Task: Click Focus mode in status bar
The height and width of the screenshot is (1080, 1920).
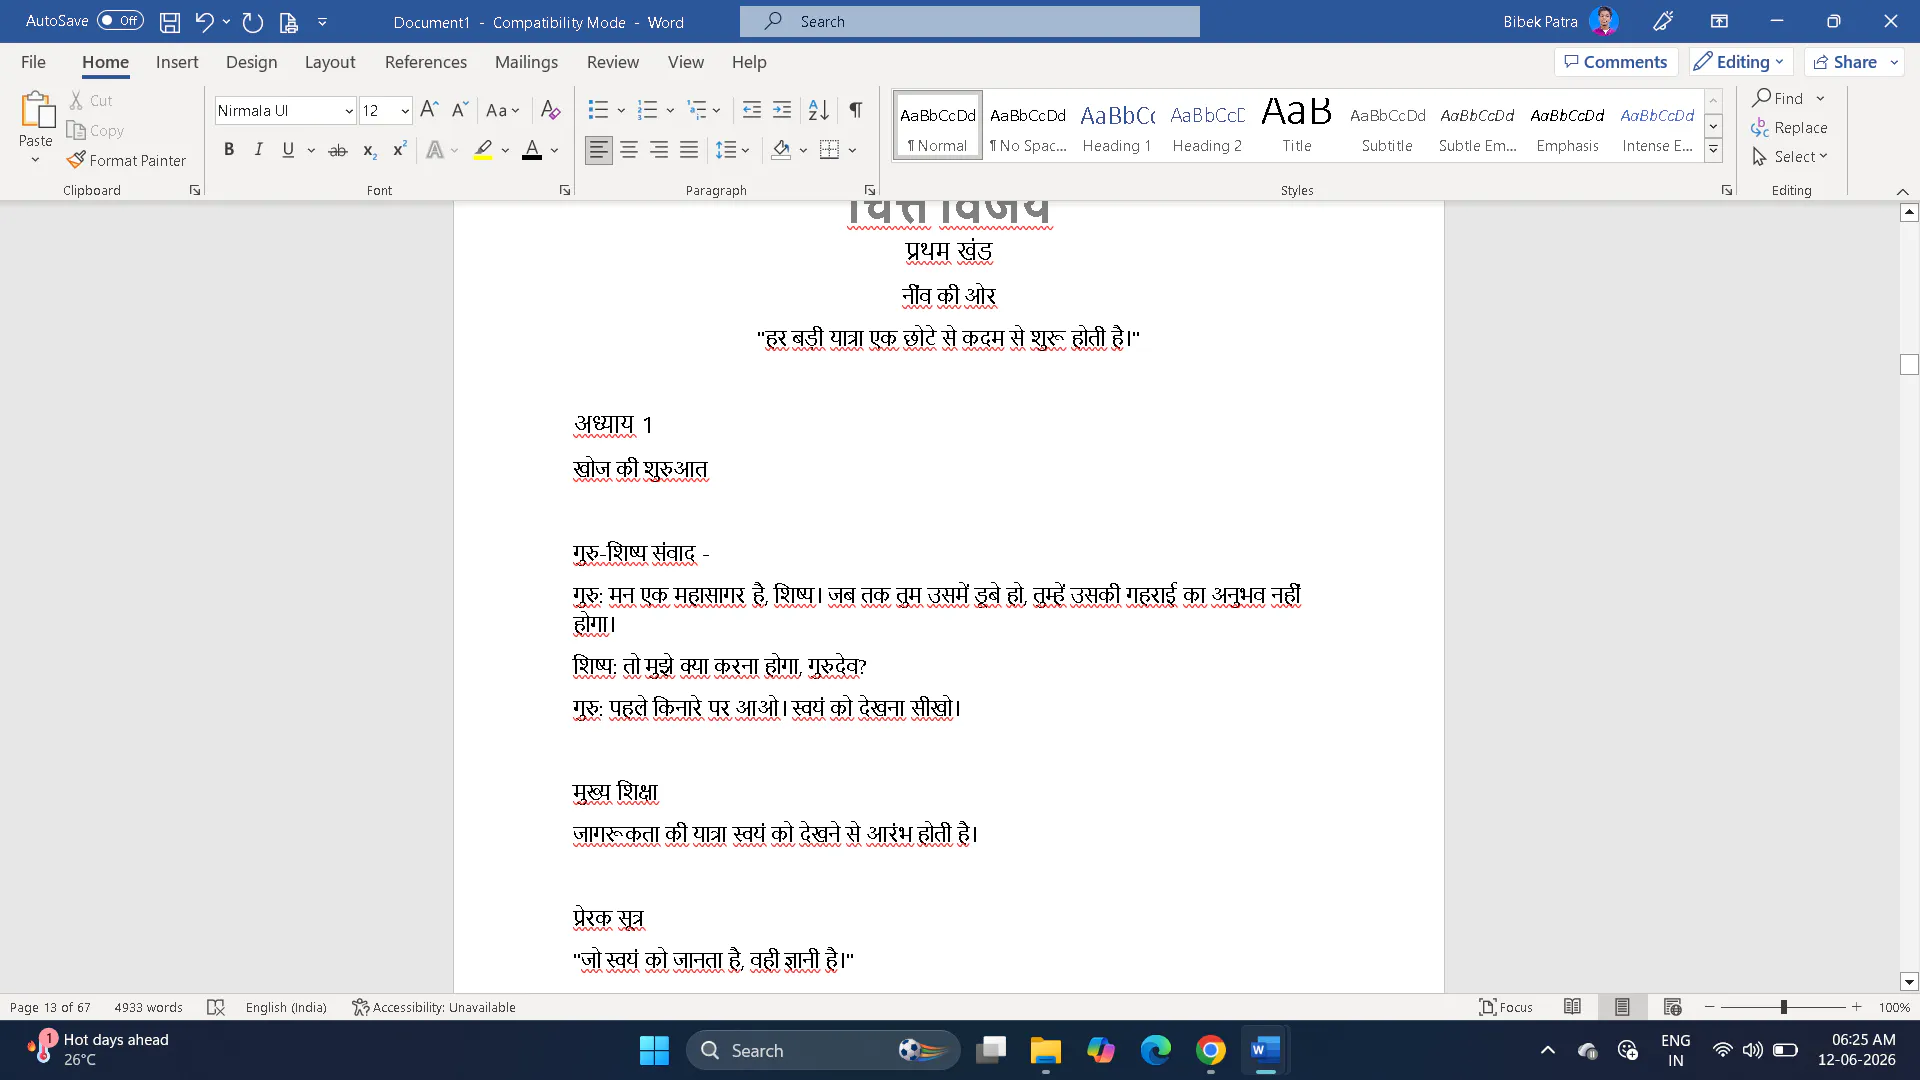Action: tap(1506, 1007)
